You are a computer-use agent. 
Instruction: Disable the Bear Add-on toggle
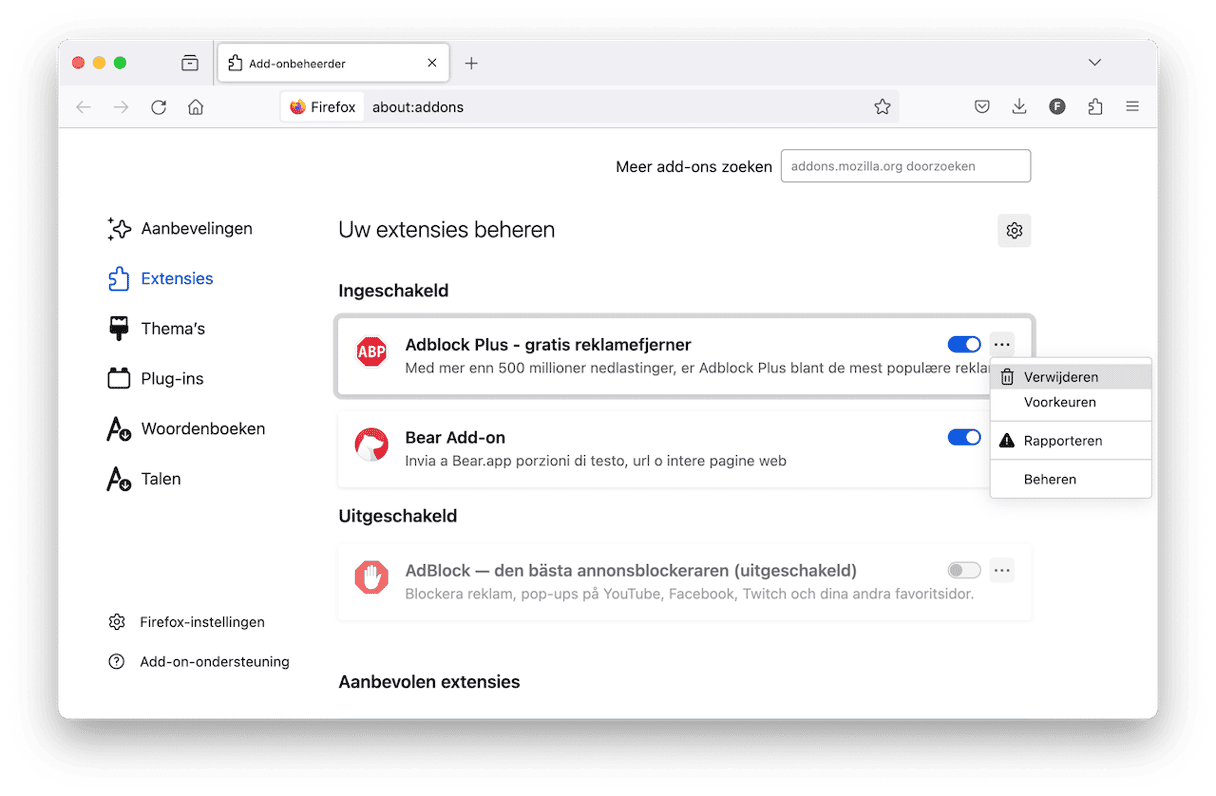tap(965, 437)
